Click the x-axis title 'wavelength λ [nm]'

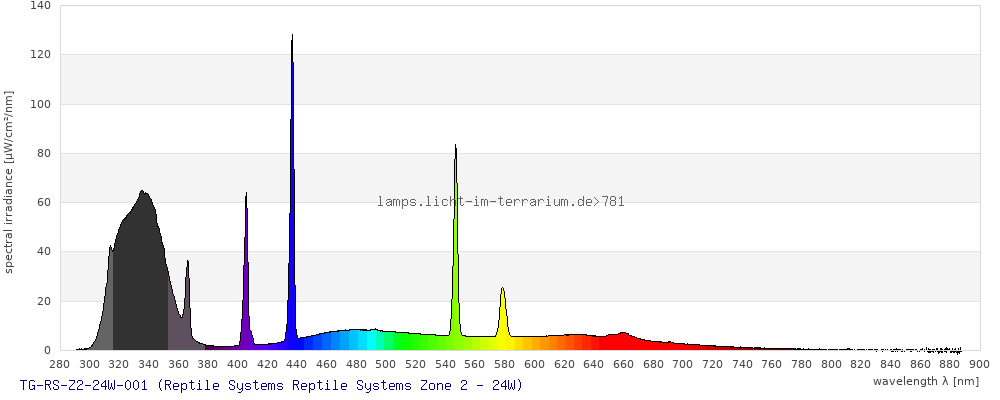[925, 381]
